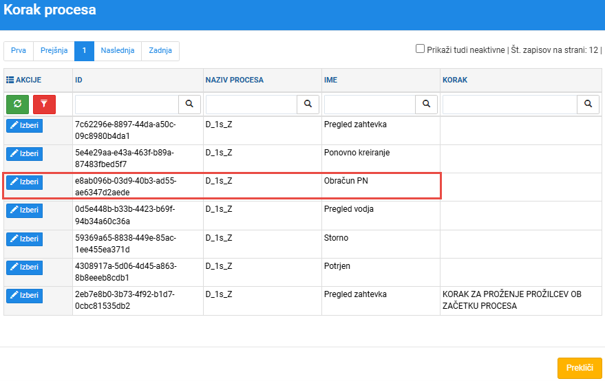The height and width of the screenshot is (381, 605).
Task: Focus the Ime filter input field
Action: point(370,104)
